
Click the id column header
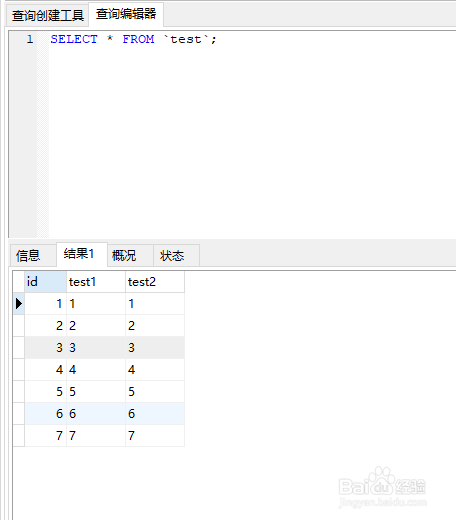45,282
